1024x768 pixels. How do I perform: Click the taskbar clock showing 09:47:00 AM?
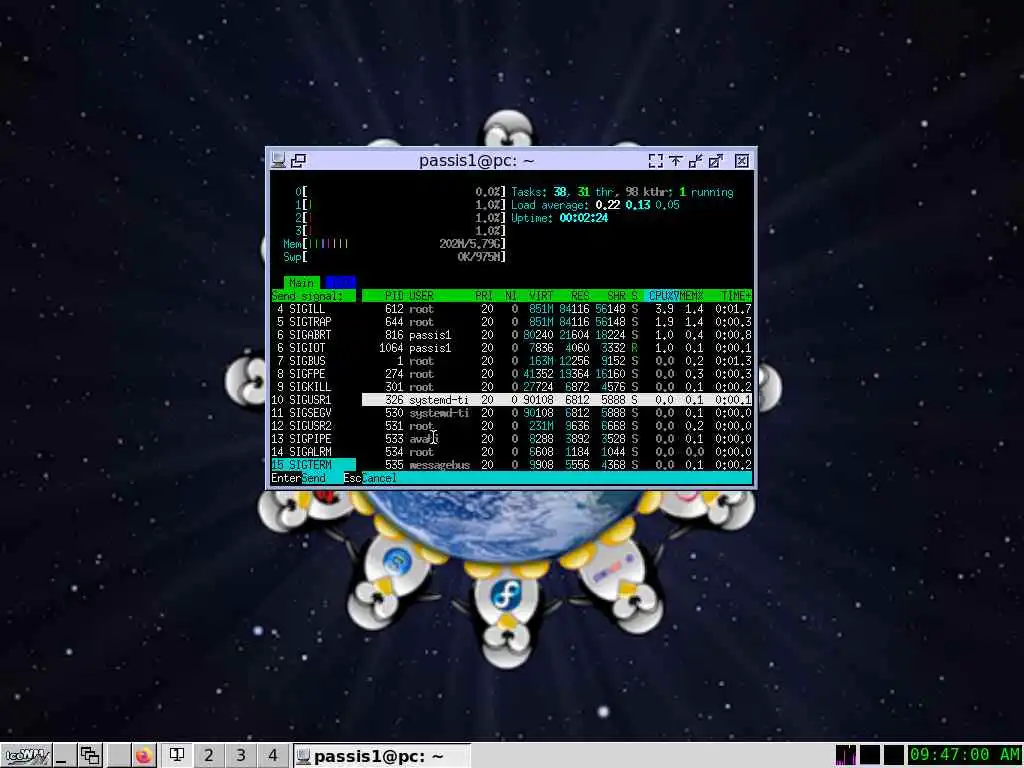click(x=964, y=755)
